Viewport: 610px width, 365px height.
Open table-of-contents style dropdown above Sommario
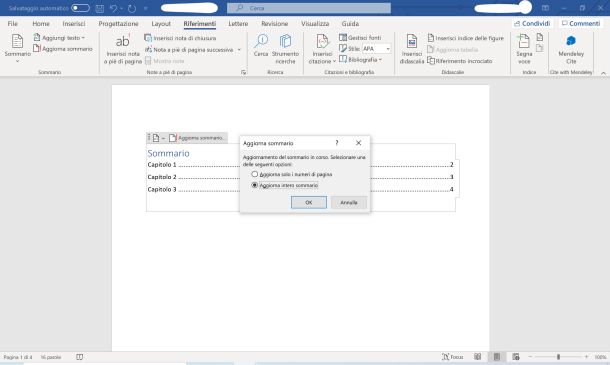click(x=158, y=138)
